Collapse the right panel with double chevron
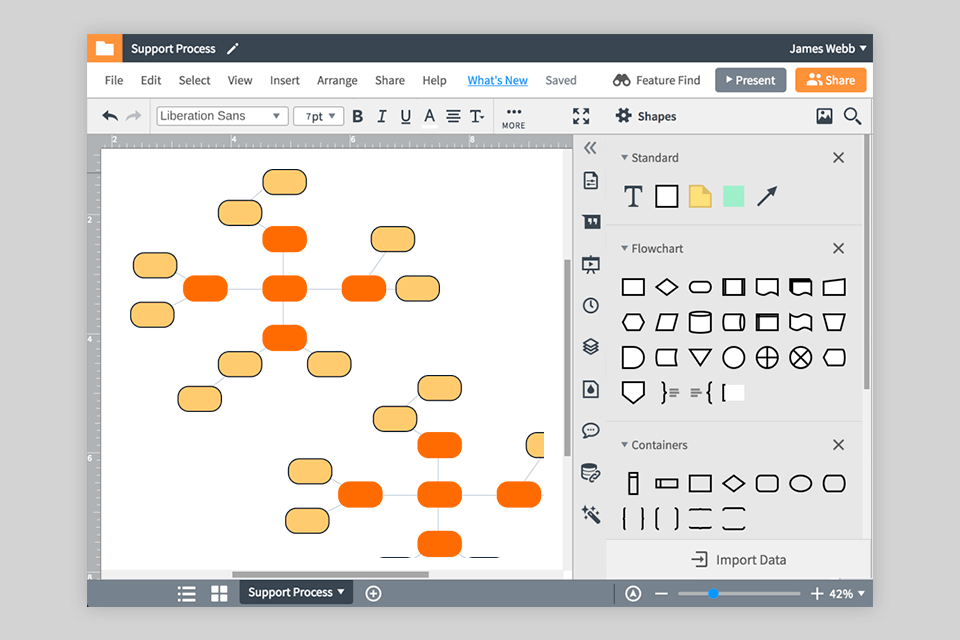960x640 pixels. 590,148
